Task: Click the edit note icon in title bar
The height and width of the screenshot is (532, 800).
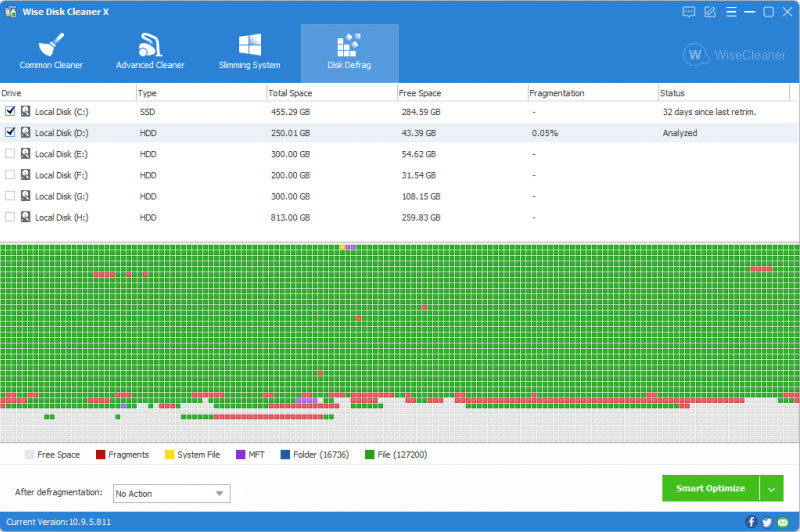Action: (x=710, y=12)
